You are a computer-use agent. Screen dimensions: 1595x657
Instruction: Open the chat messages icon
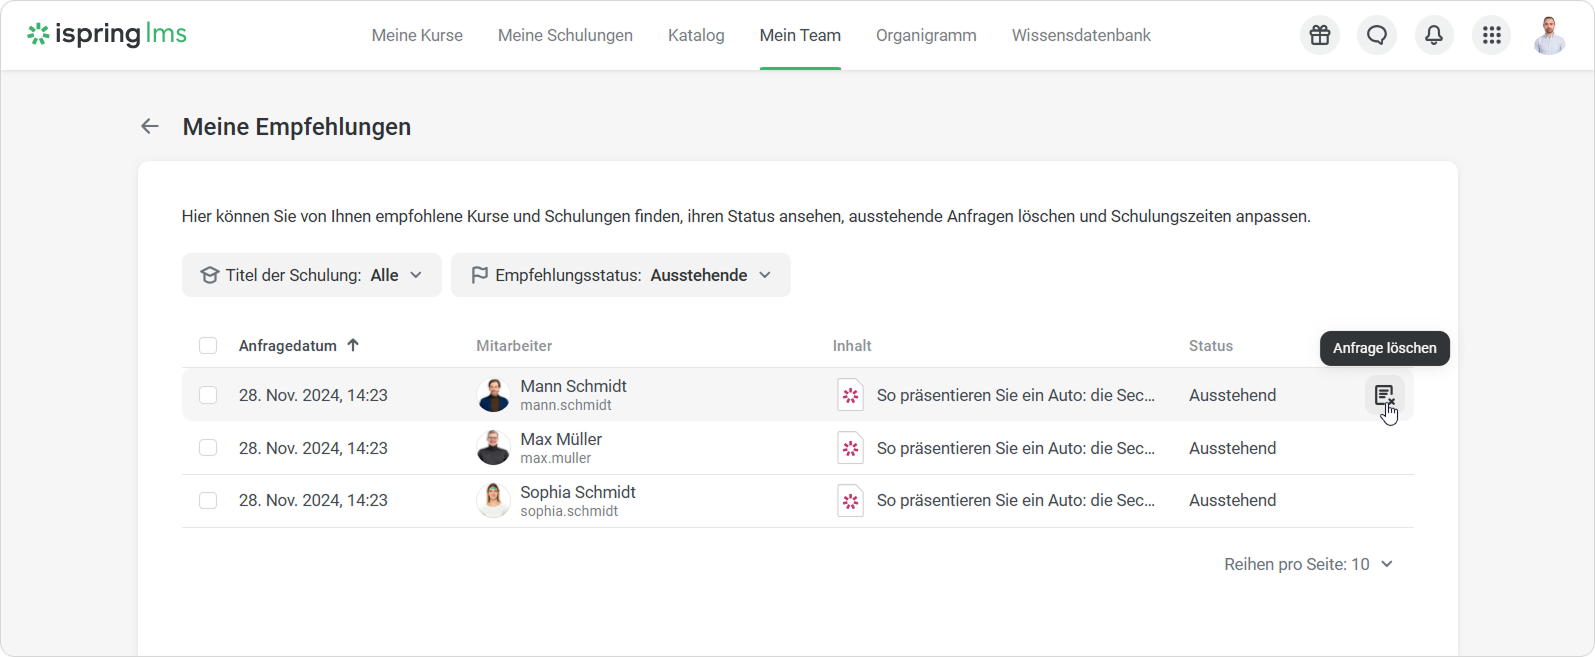(x=1377, y=35)
